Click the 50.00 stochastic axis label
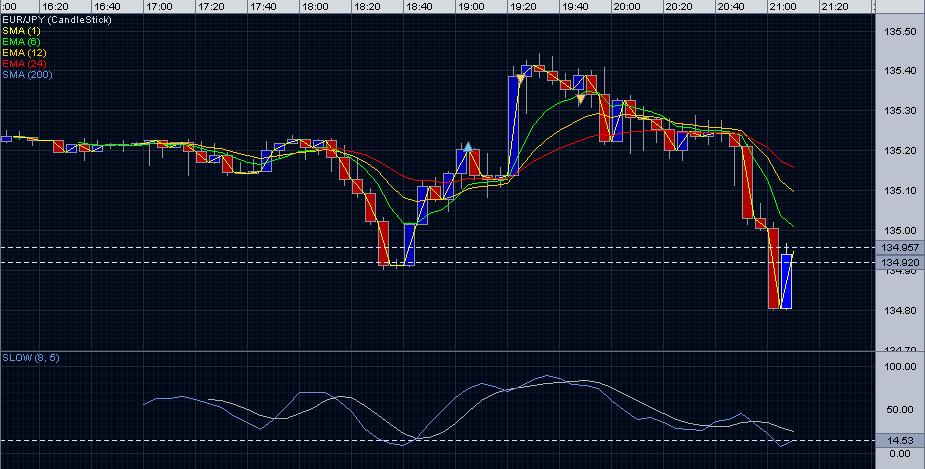Screen dimensions: 925x469 click(x=900, y=409)
